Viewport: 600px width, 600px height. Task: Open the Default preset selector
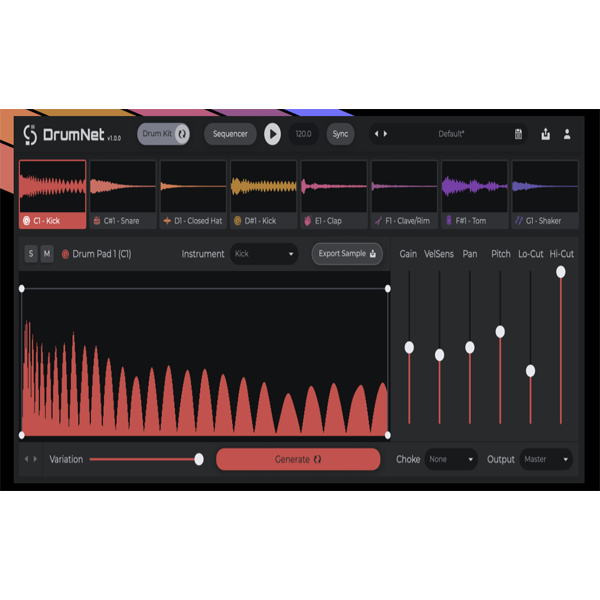click(x=451, y=134)
